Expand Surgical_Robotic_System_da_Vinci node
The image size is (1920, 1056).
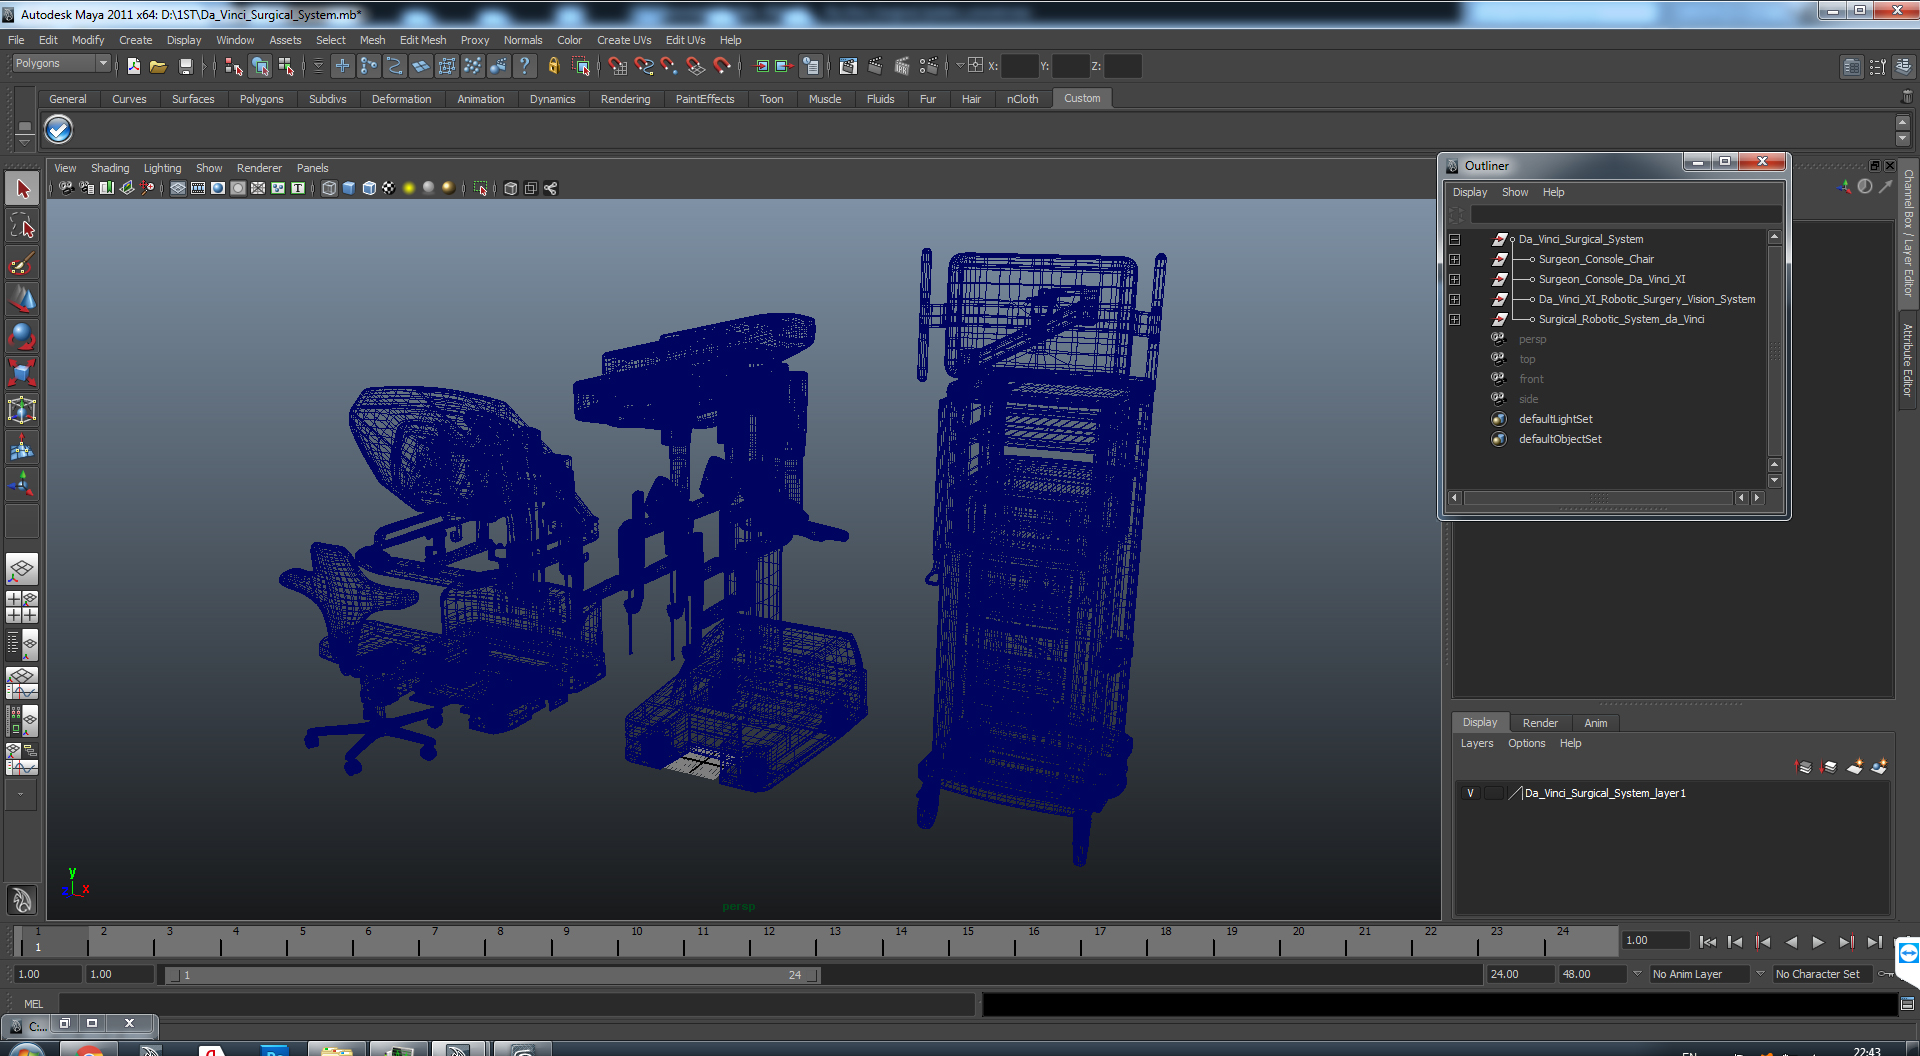point(1455,320)
